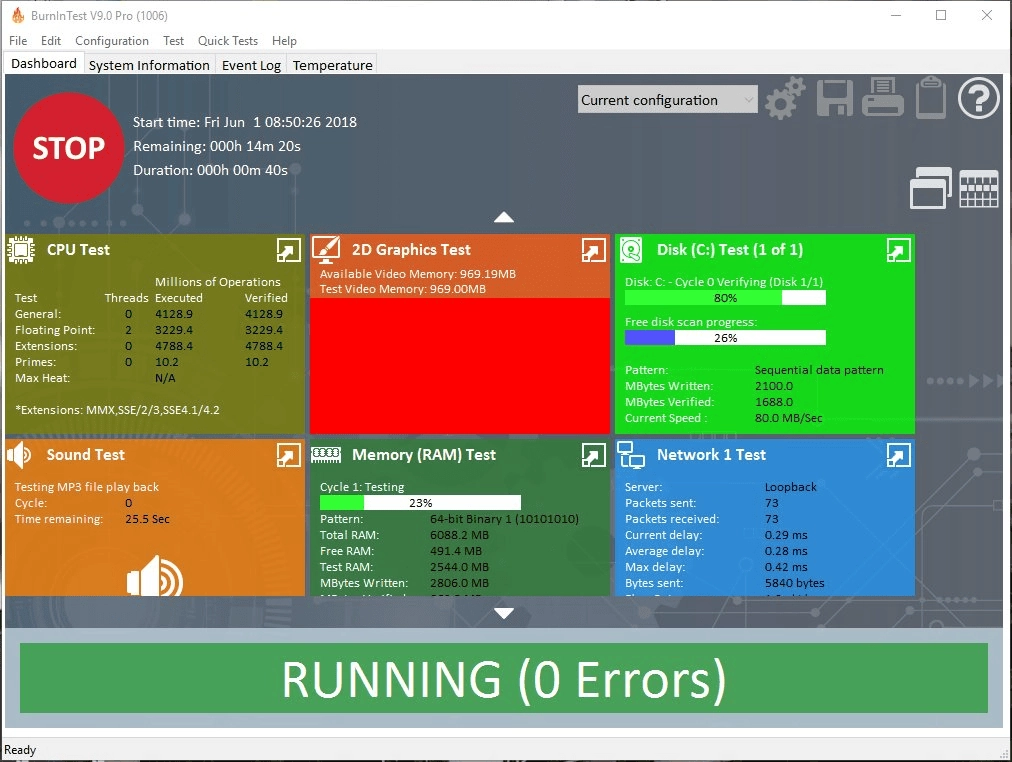Click the calendar grid tile view icon
Viewport: 1012px width, 762px height.
[x=978, y=188]
